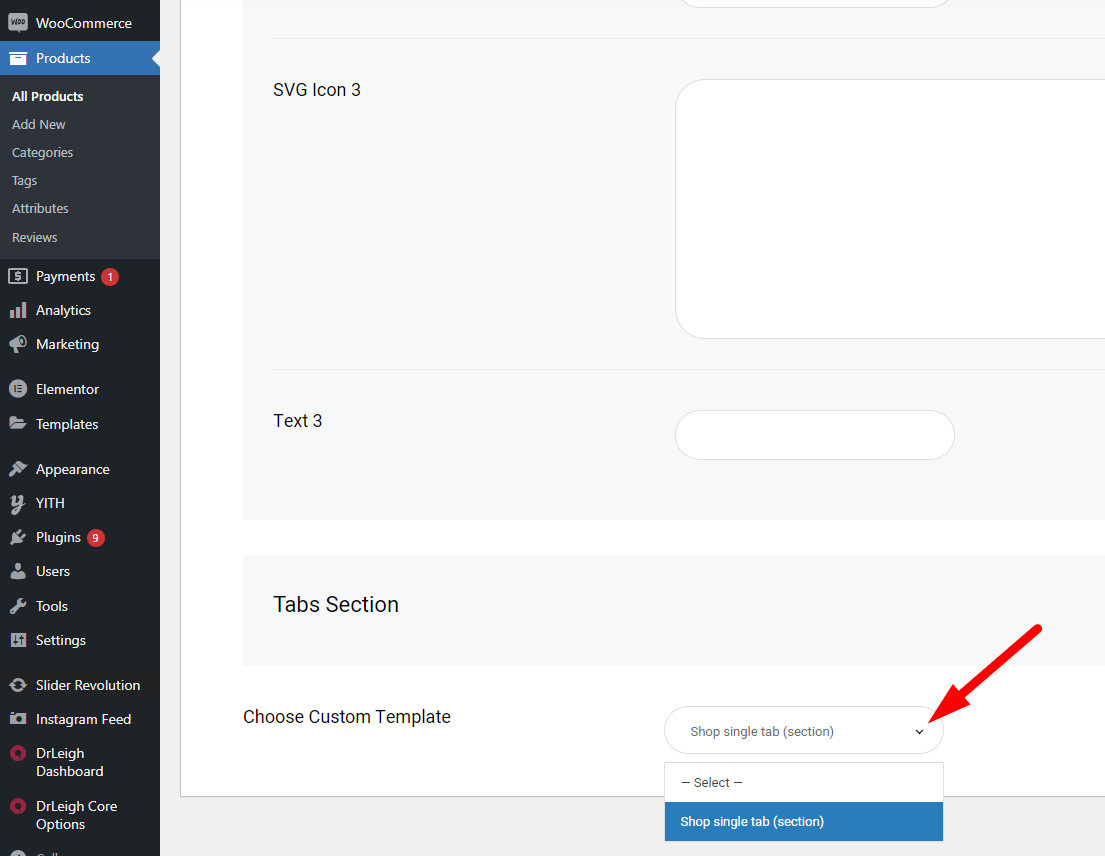The width and height of the screenshot is (1105, 856).
Task: Click the SVG Icon 3 textarea
Action: tap(889, 209)
